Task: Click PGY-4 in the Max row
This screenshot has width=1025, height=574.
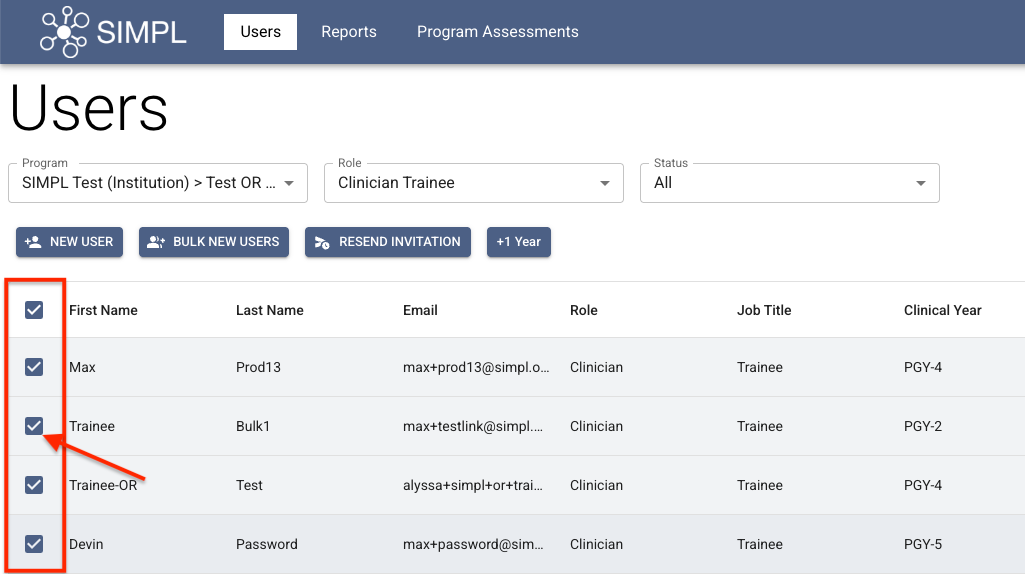Action: point(923,367)
